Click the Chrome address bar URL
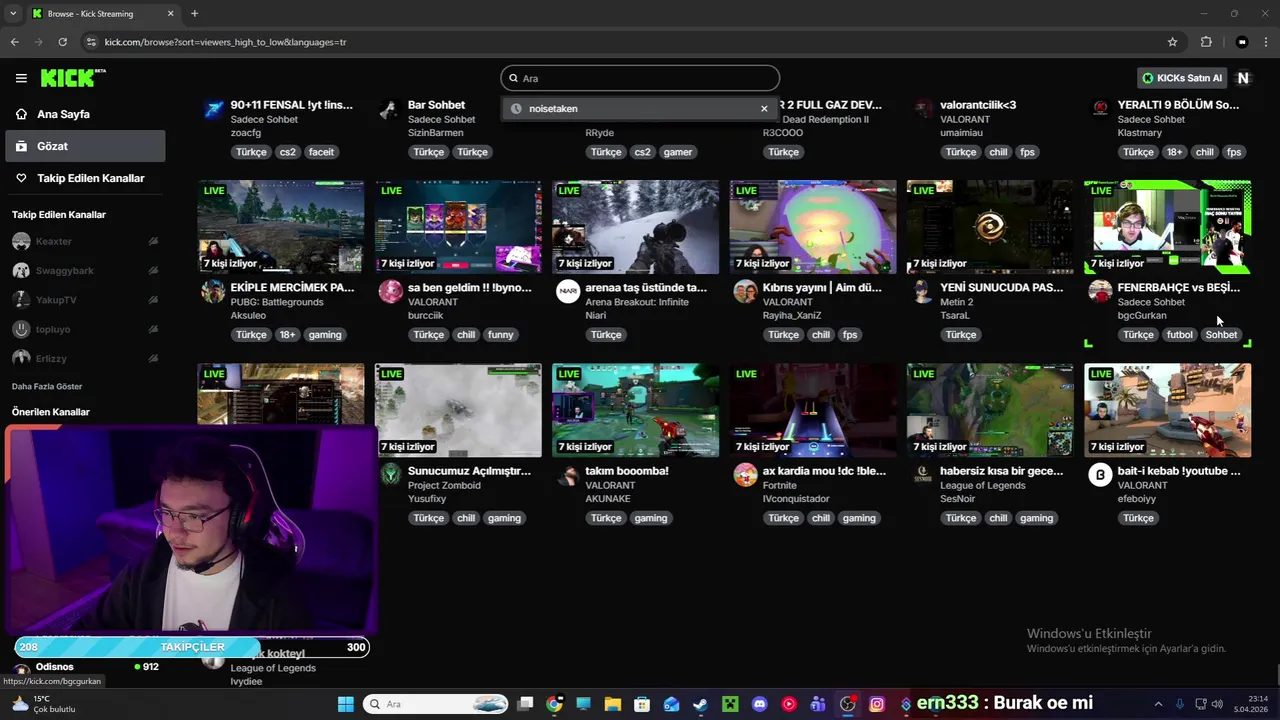Viewport: 1280px width, 720px height. (225, 42)
